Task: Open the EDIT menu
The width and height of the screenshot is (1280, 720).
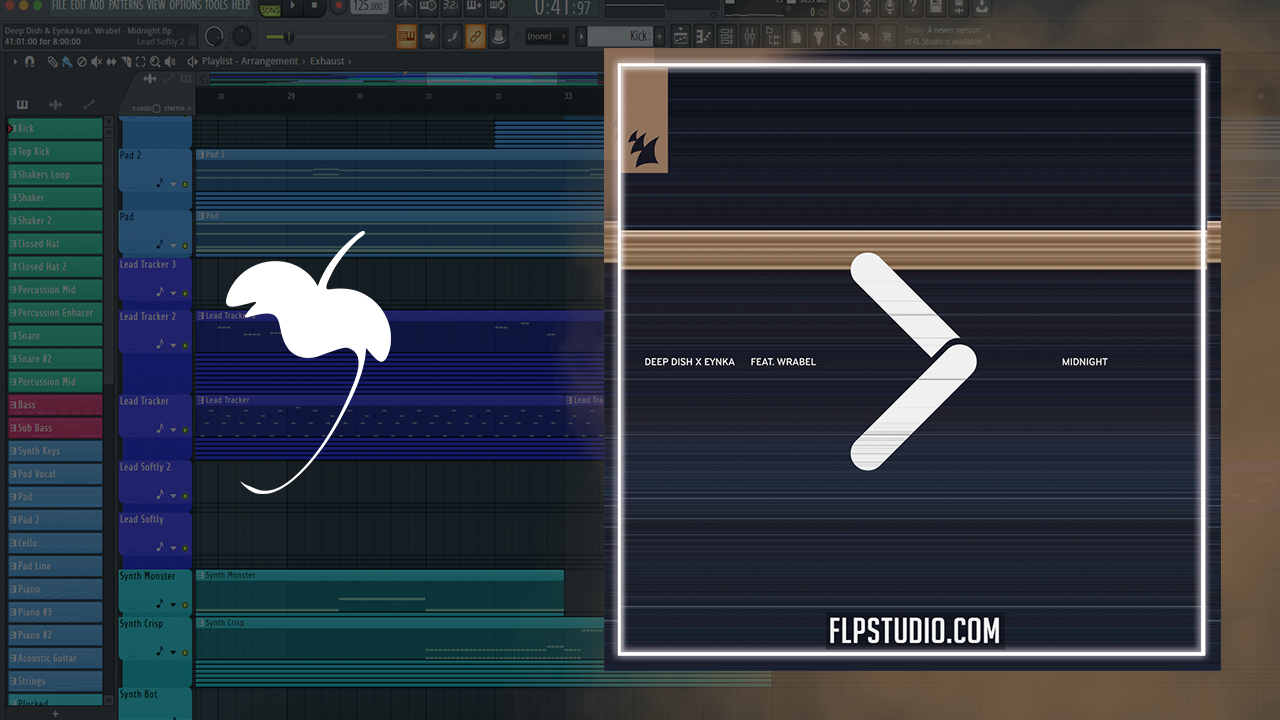Action: coord(78,5)
